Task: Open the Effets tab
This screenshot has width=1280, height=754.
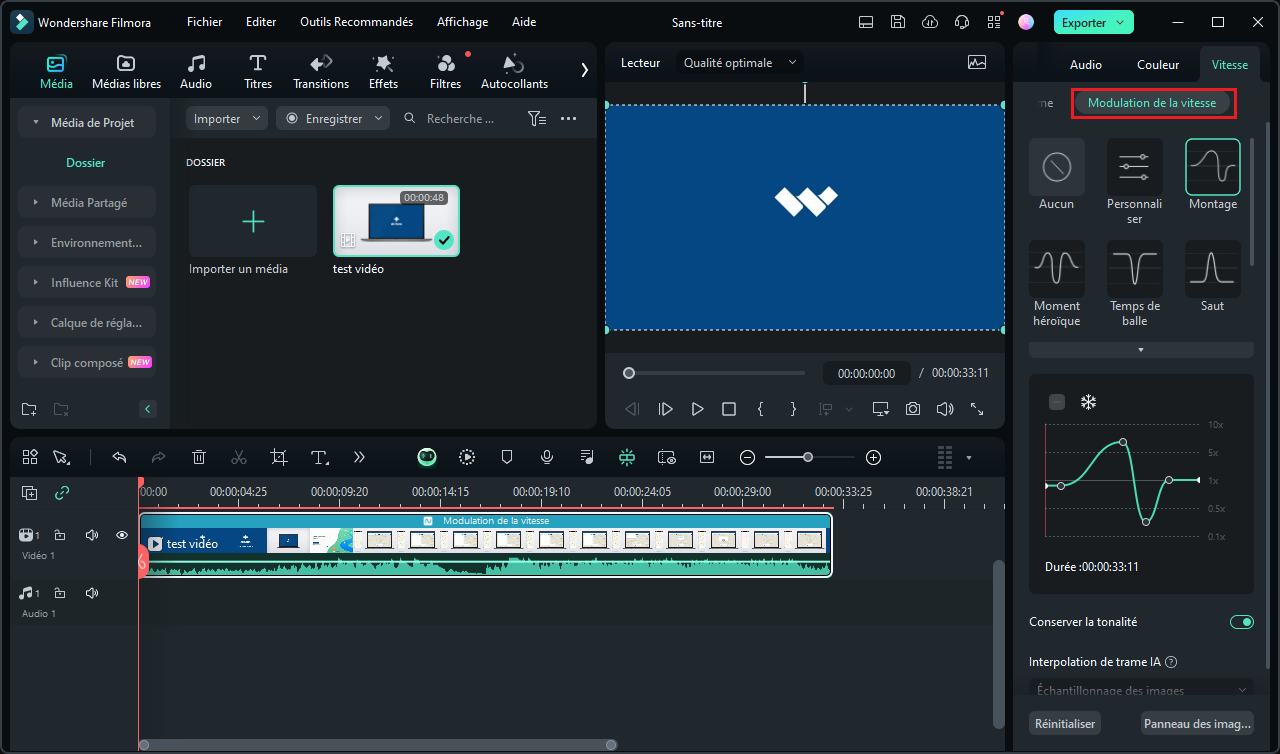Action: [383, 72]
